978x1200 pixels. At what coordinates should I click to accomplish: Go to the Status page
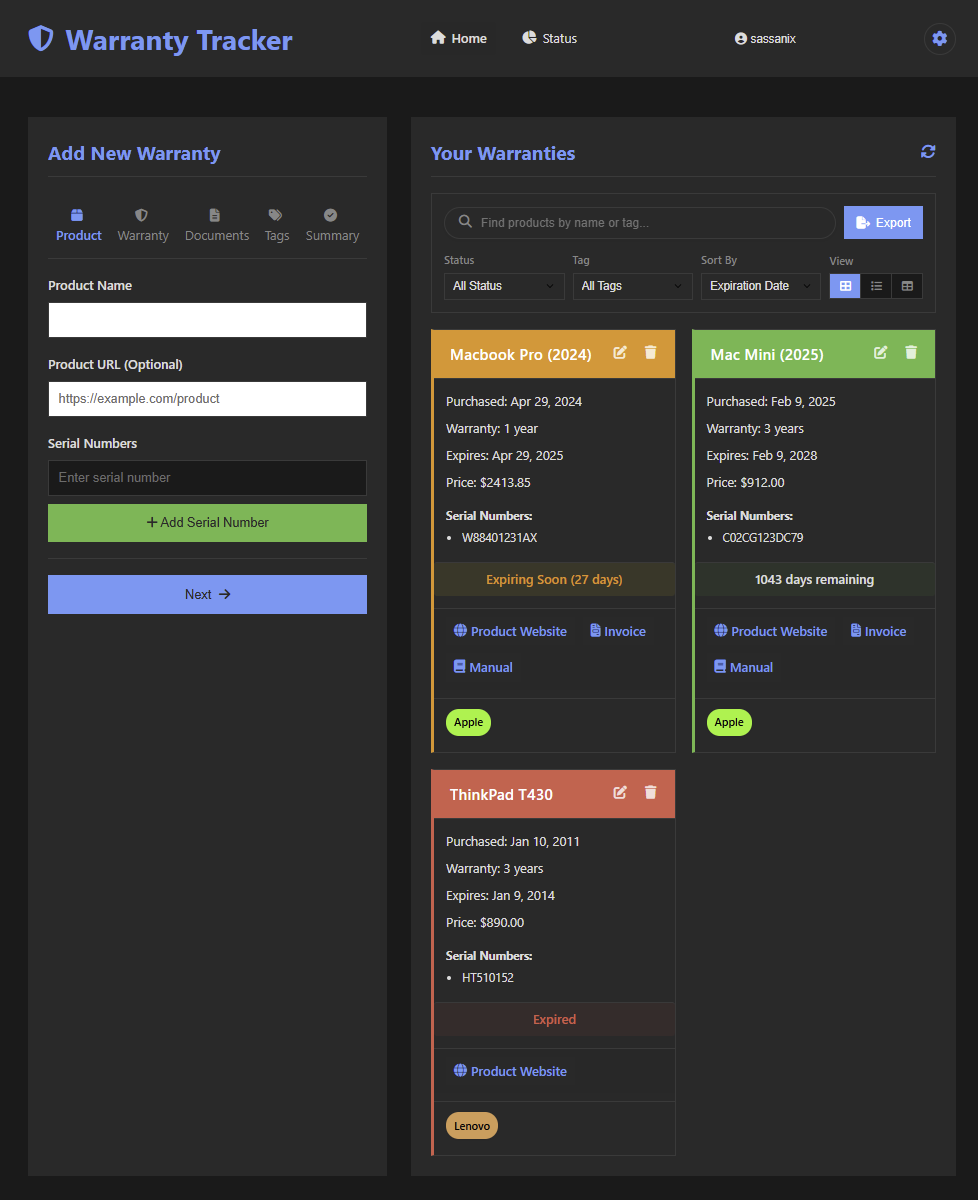tap(550, 39)
